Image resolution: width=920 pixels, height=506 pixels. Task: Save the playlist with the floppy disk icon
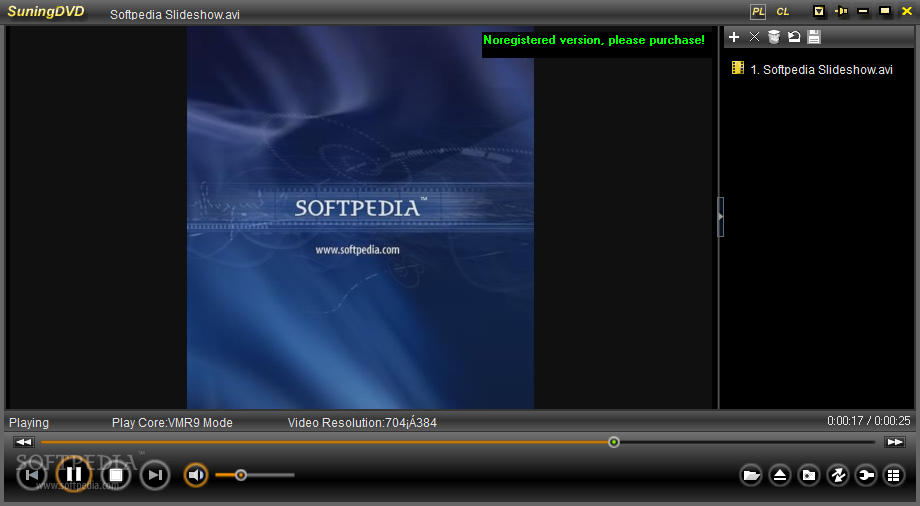tap(814, 37)
